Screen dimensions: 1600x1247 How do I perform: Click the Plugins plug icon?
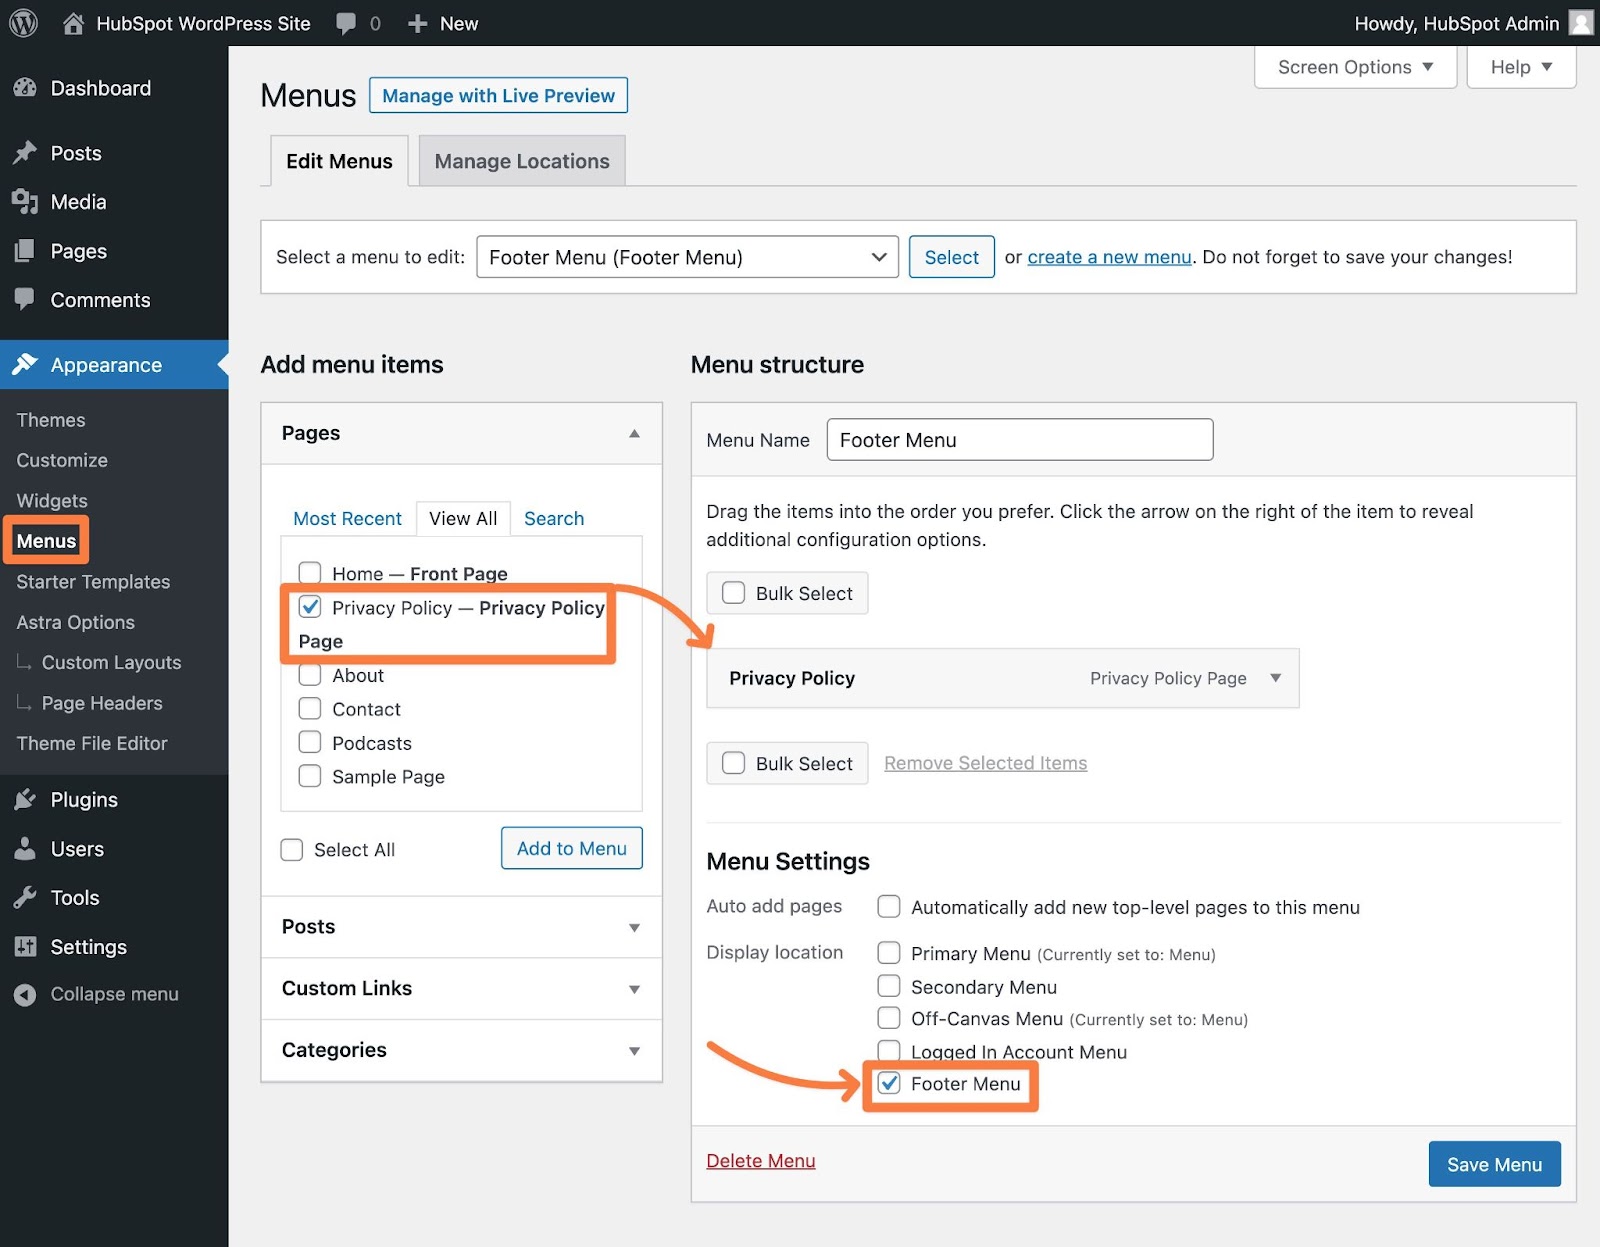25,800
